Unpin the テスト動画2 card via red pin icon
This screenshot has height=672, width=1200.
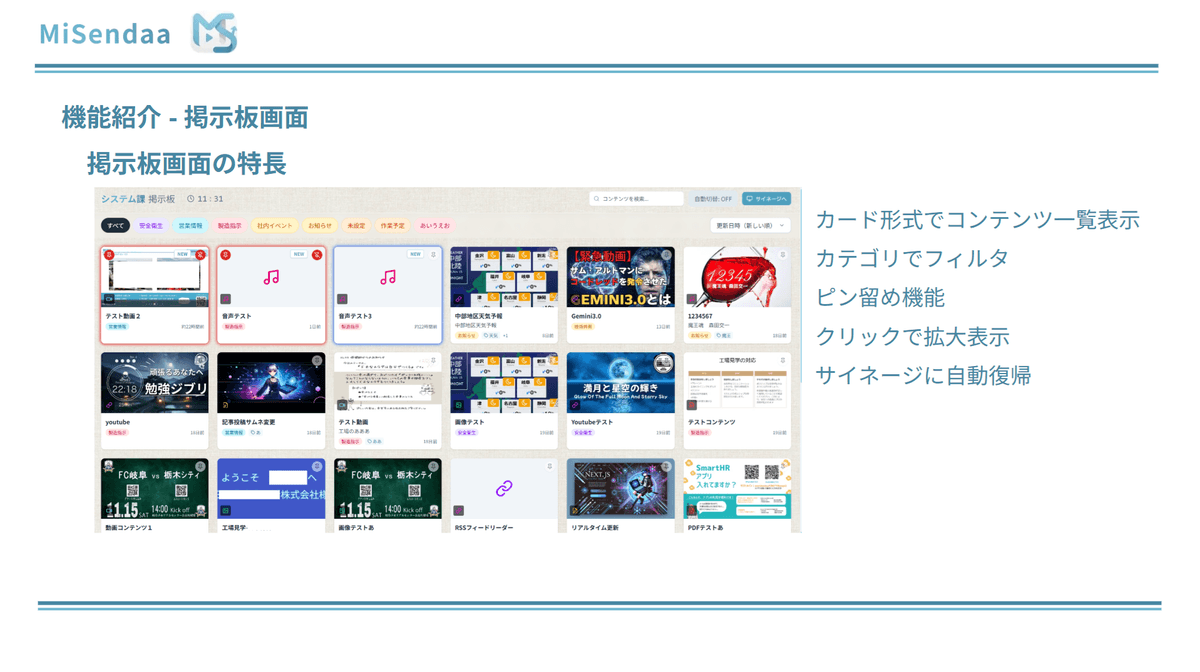[200, 255]
